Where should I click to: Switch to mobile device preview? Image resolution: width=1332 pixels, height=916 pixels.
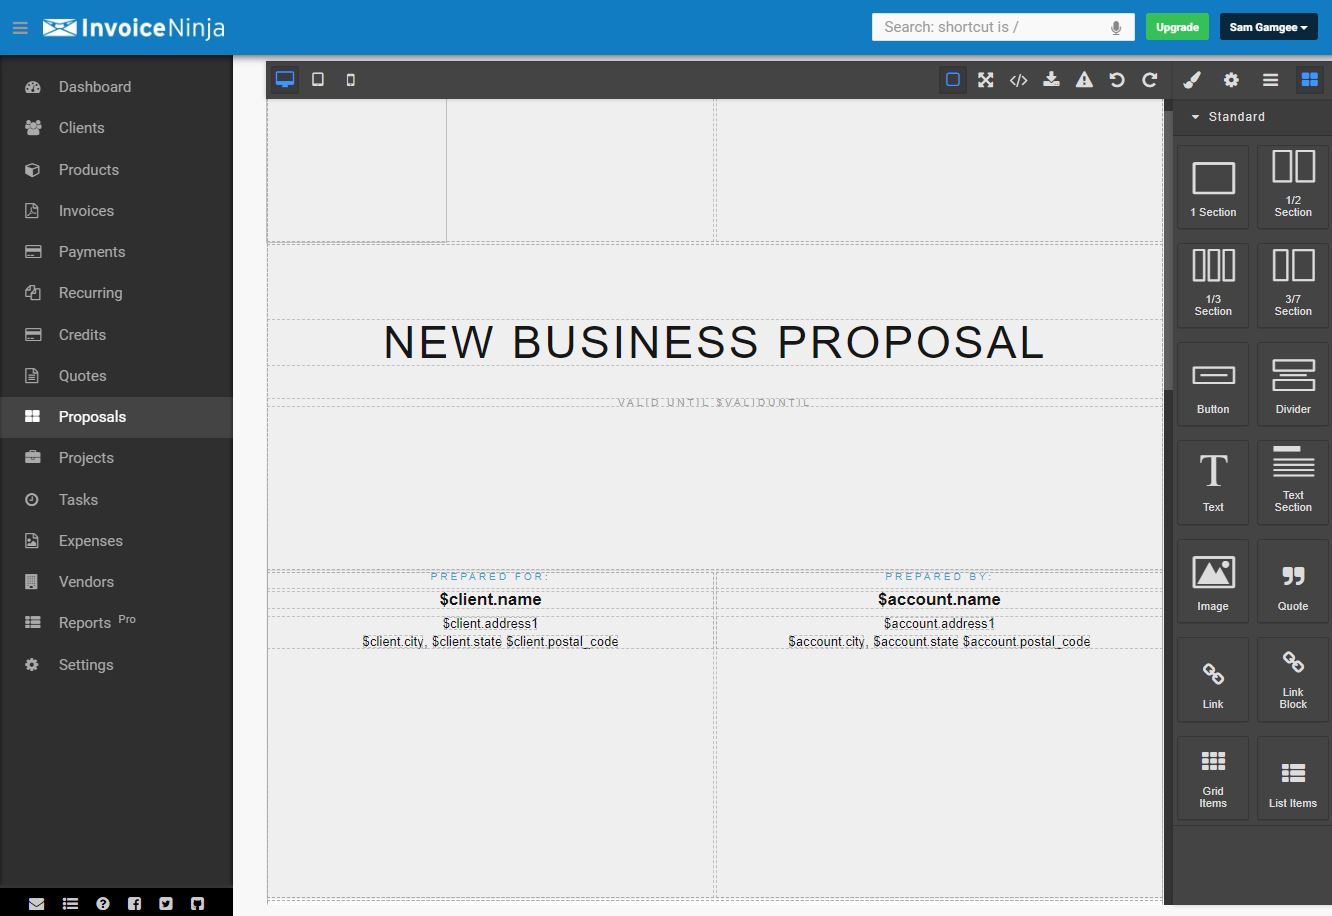[350, 80]
